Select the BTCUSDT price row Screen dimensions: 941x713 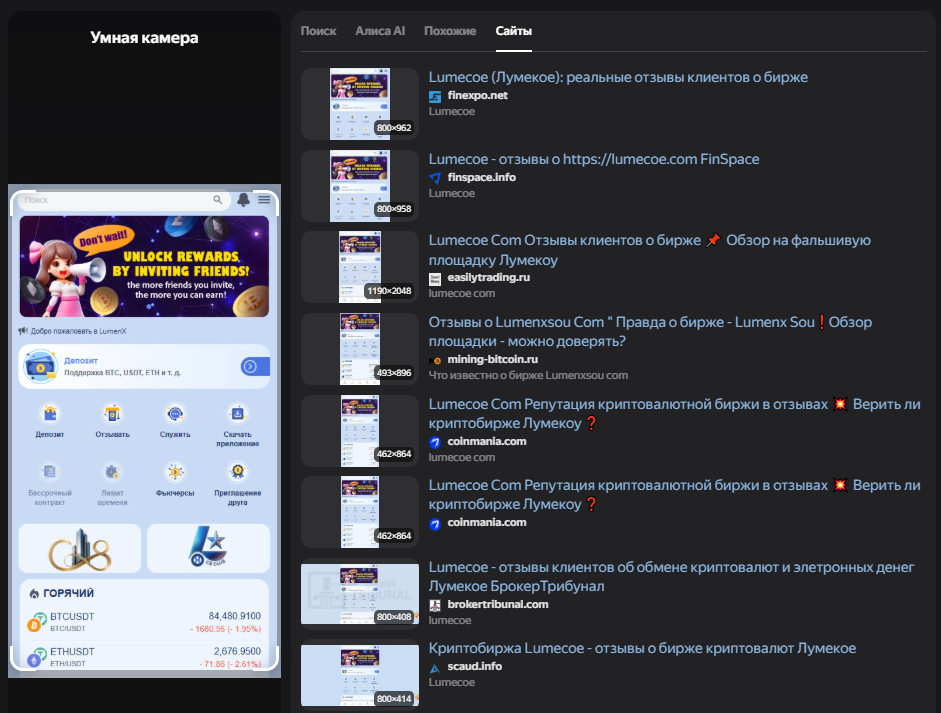point(144,622)
